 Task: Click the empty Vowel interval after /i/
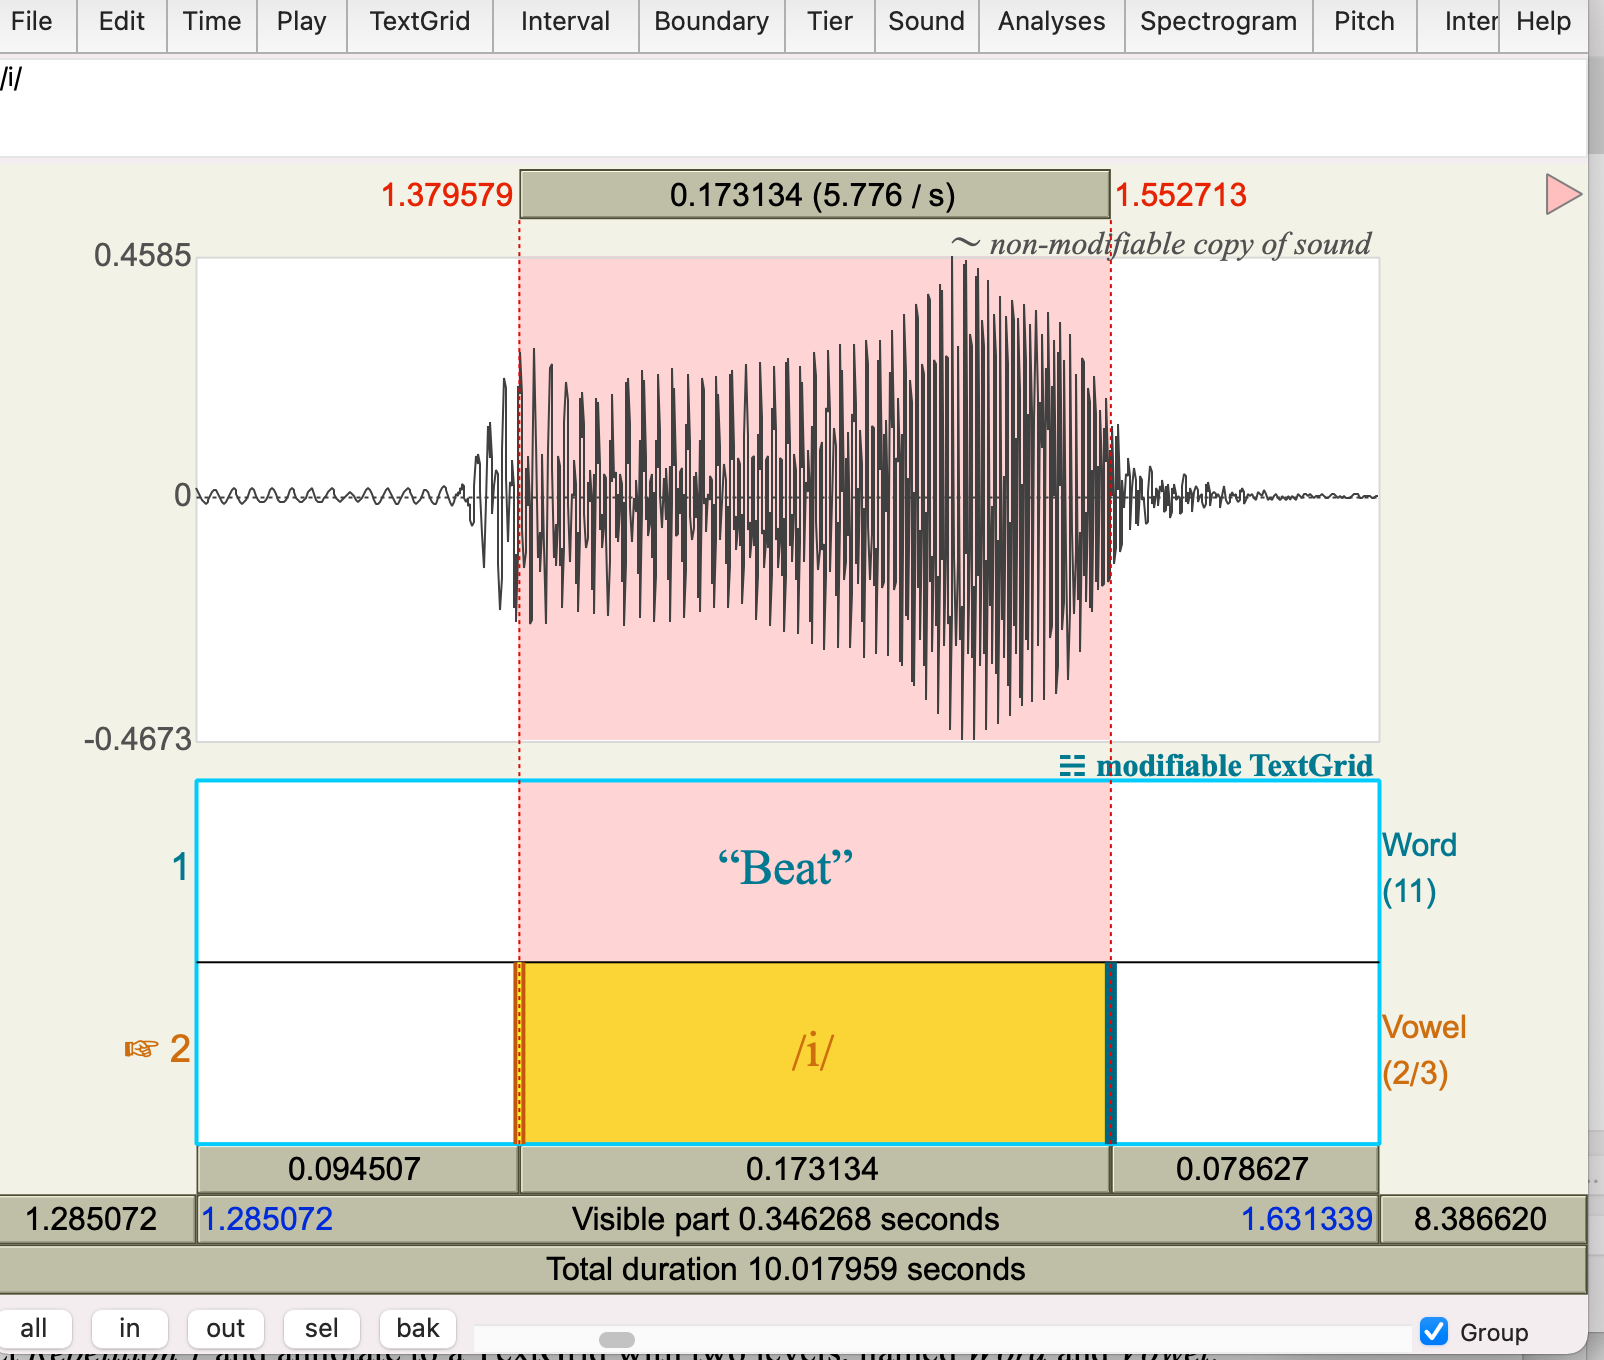tap(1247, 1052)
